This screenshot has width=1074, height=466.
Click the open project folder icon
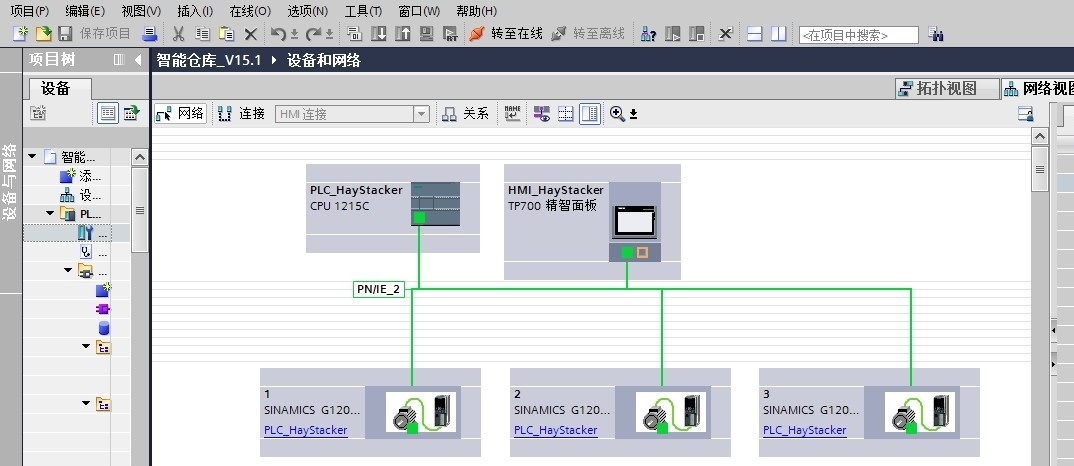(x=43, y=34)
